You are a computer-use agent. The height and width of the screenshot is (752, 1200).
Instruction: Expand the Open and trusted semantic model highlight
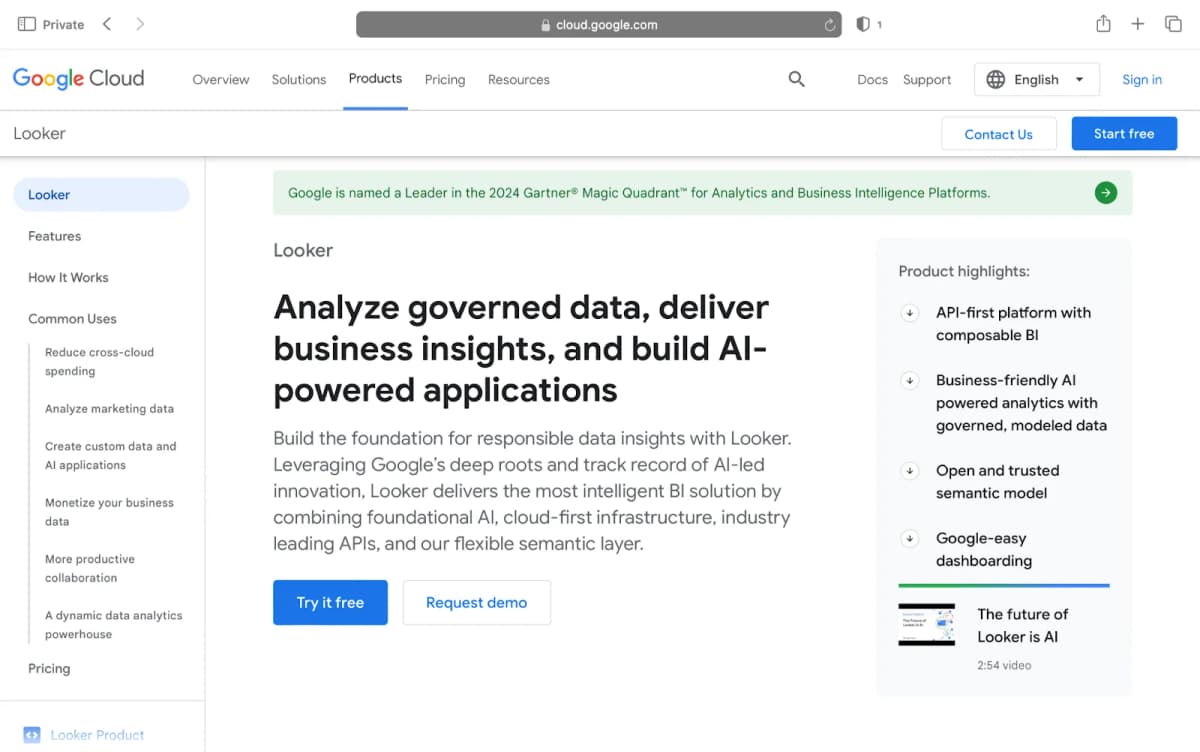[x=910, y=471]
